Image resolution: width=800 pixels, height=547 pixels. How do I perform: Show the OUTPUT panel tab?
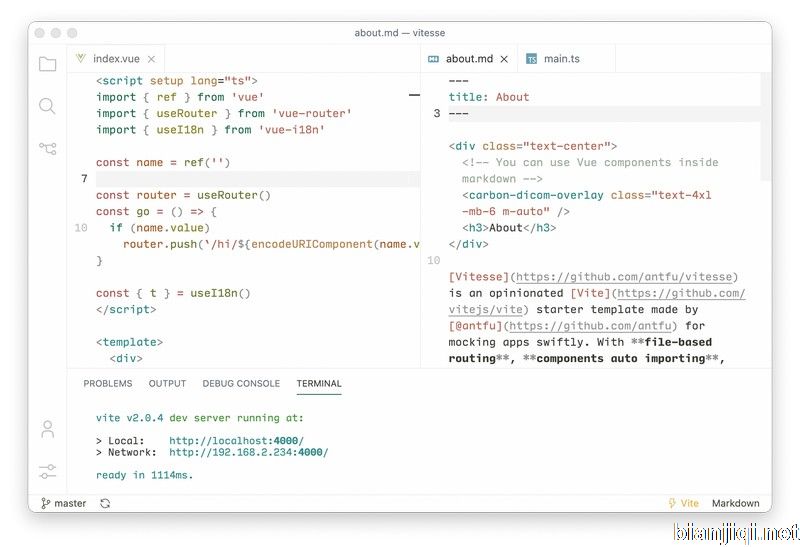167,384
